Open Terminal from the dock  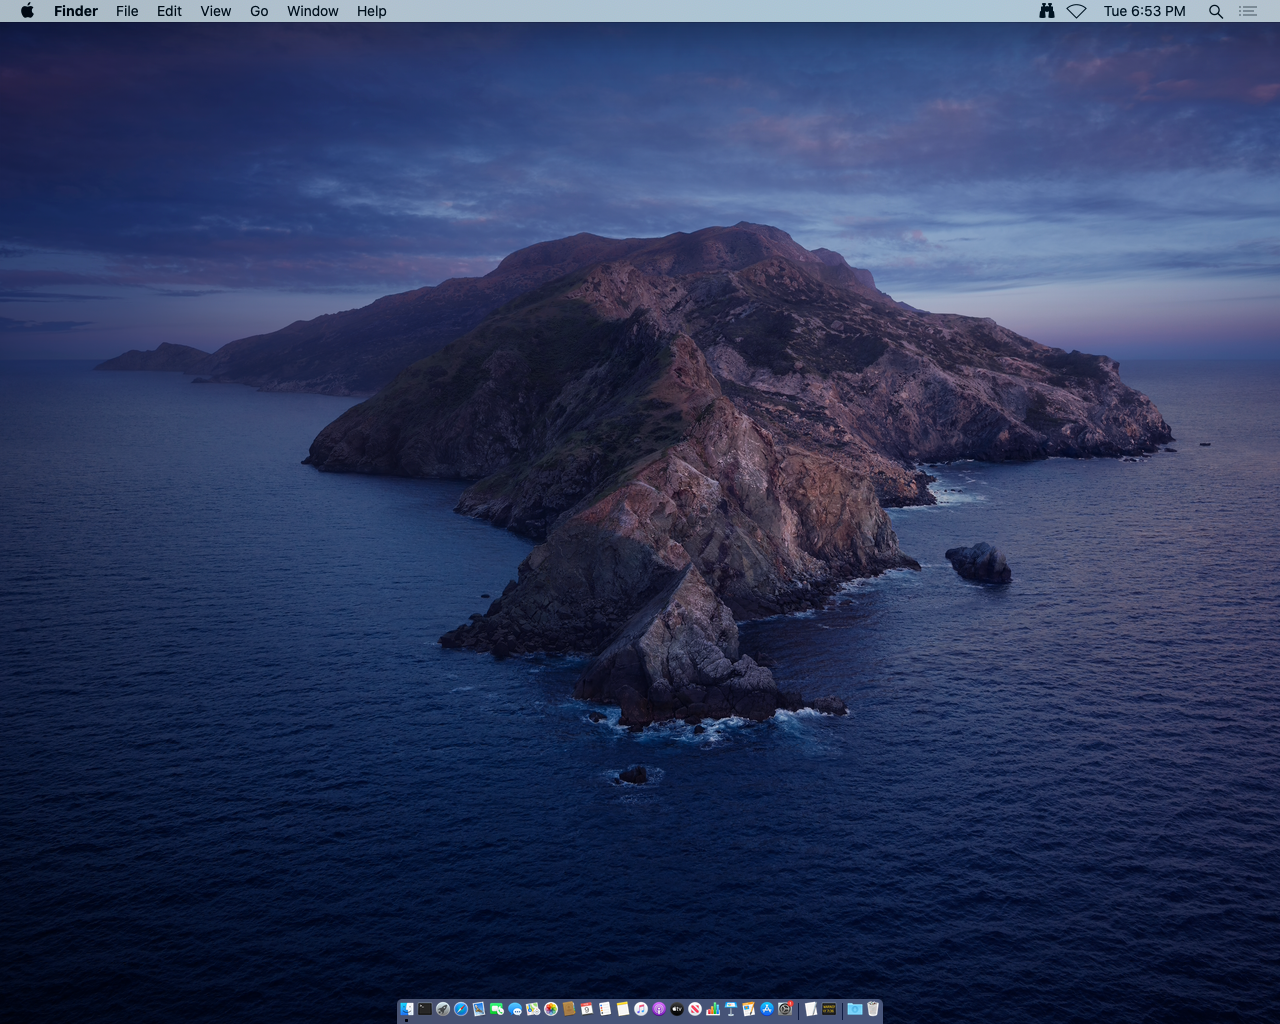click(425, 1009)
